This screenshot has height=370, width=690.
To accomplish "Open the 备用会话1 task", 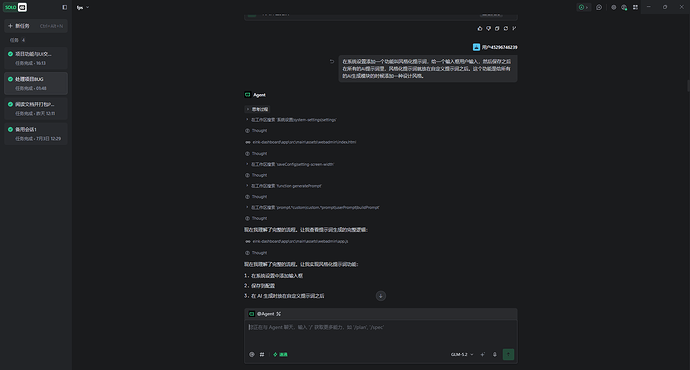I will point(36,133).
